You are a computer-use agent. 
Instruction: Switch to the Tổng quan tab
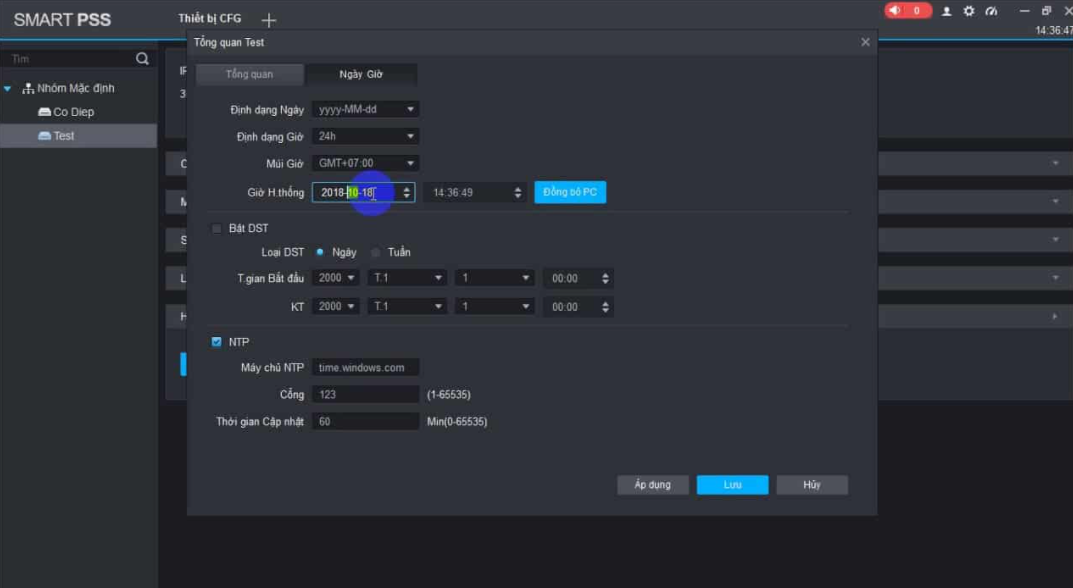pyautogui.click(x=249, y=75)
